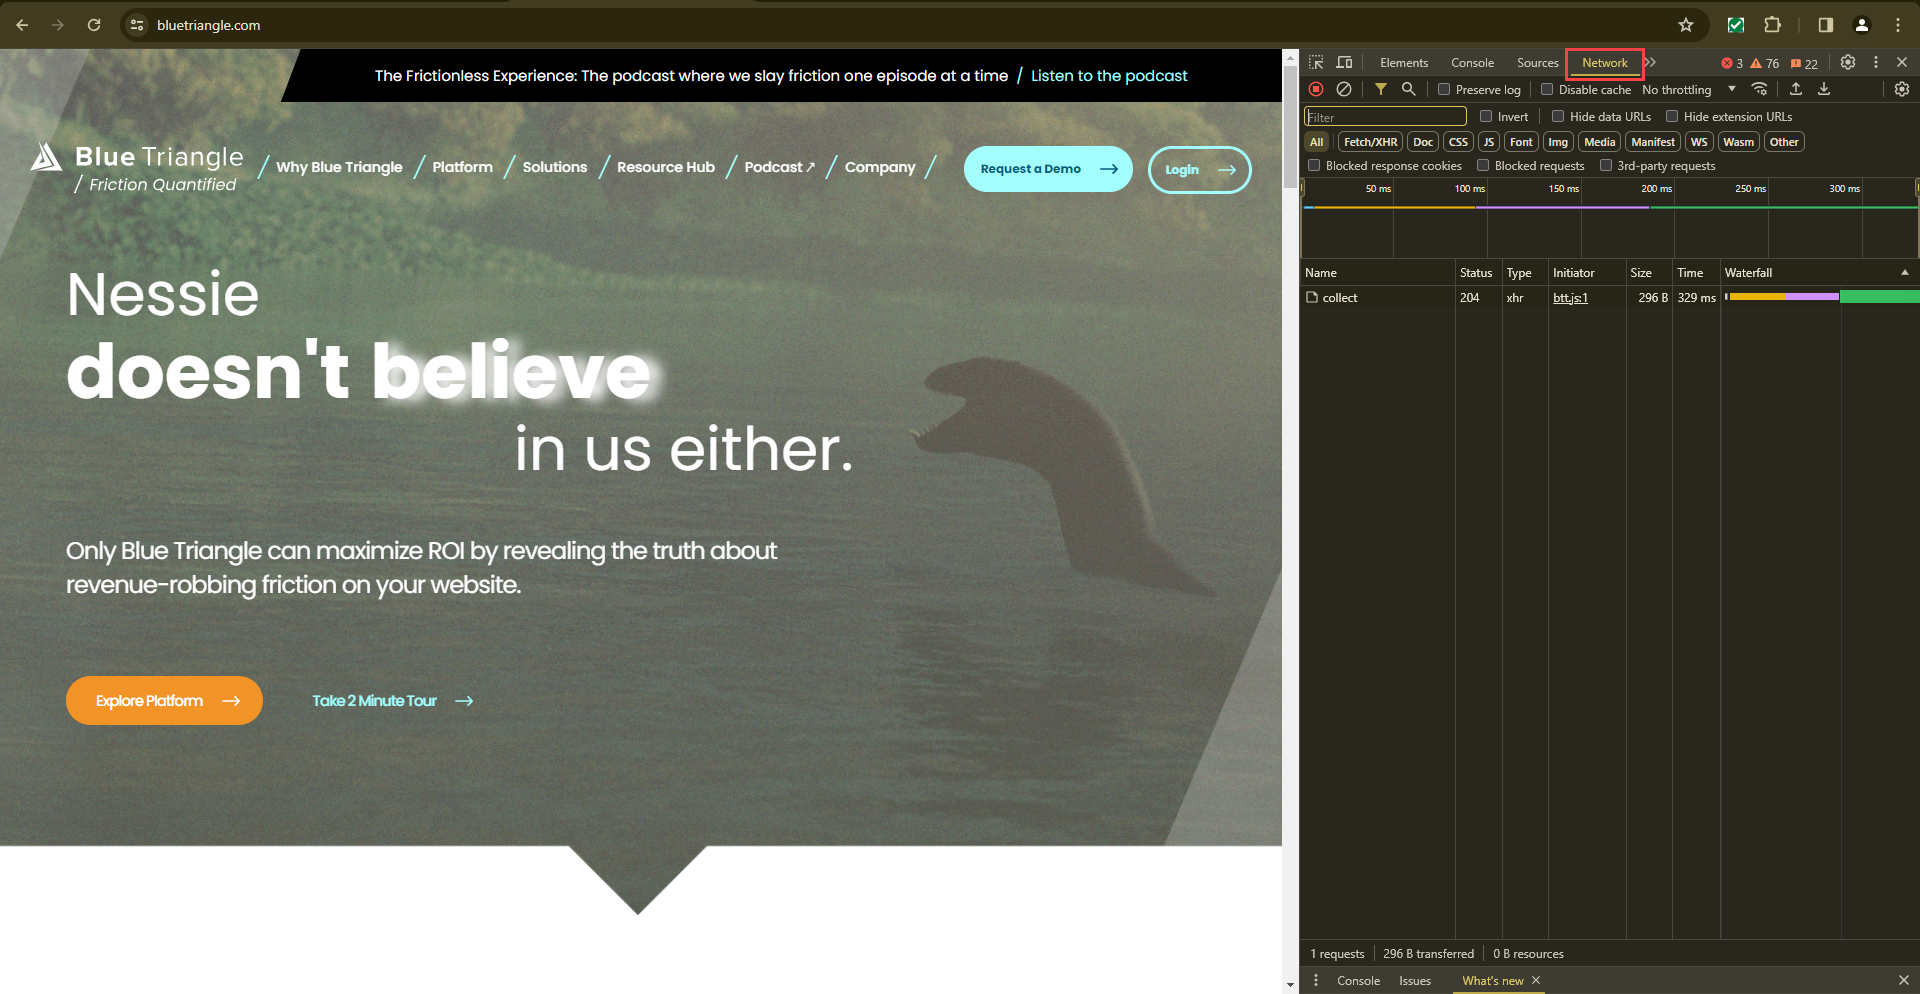The image size is (1920, 994).
Task: Click Listen to the podcast link
Action: [1109, 76]
